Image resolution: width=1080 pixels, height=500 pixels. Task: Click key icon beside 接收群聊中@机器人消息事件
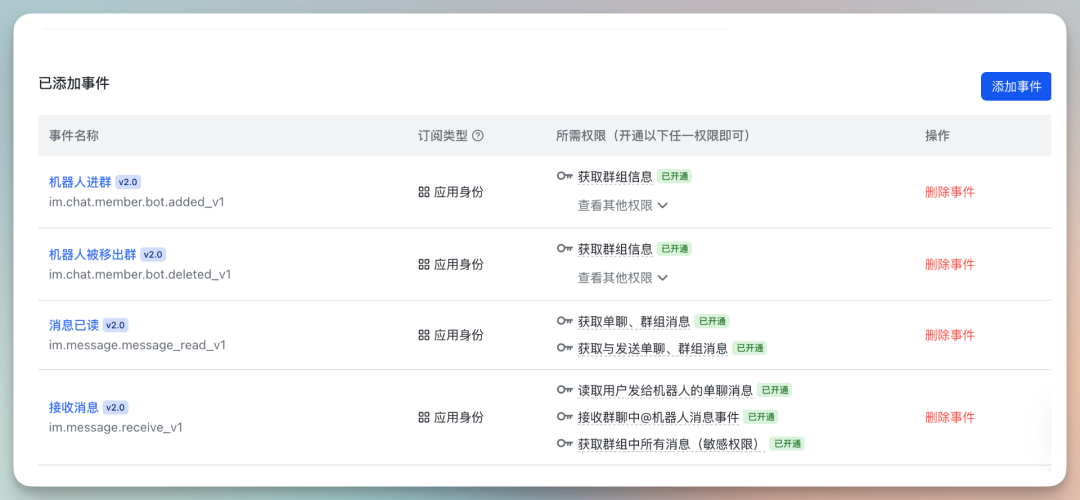(x=565, y=417)
